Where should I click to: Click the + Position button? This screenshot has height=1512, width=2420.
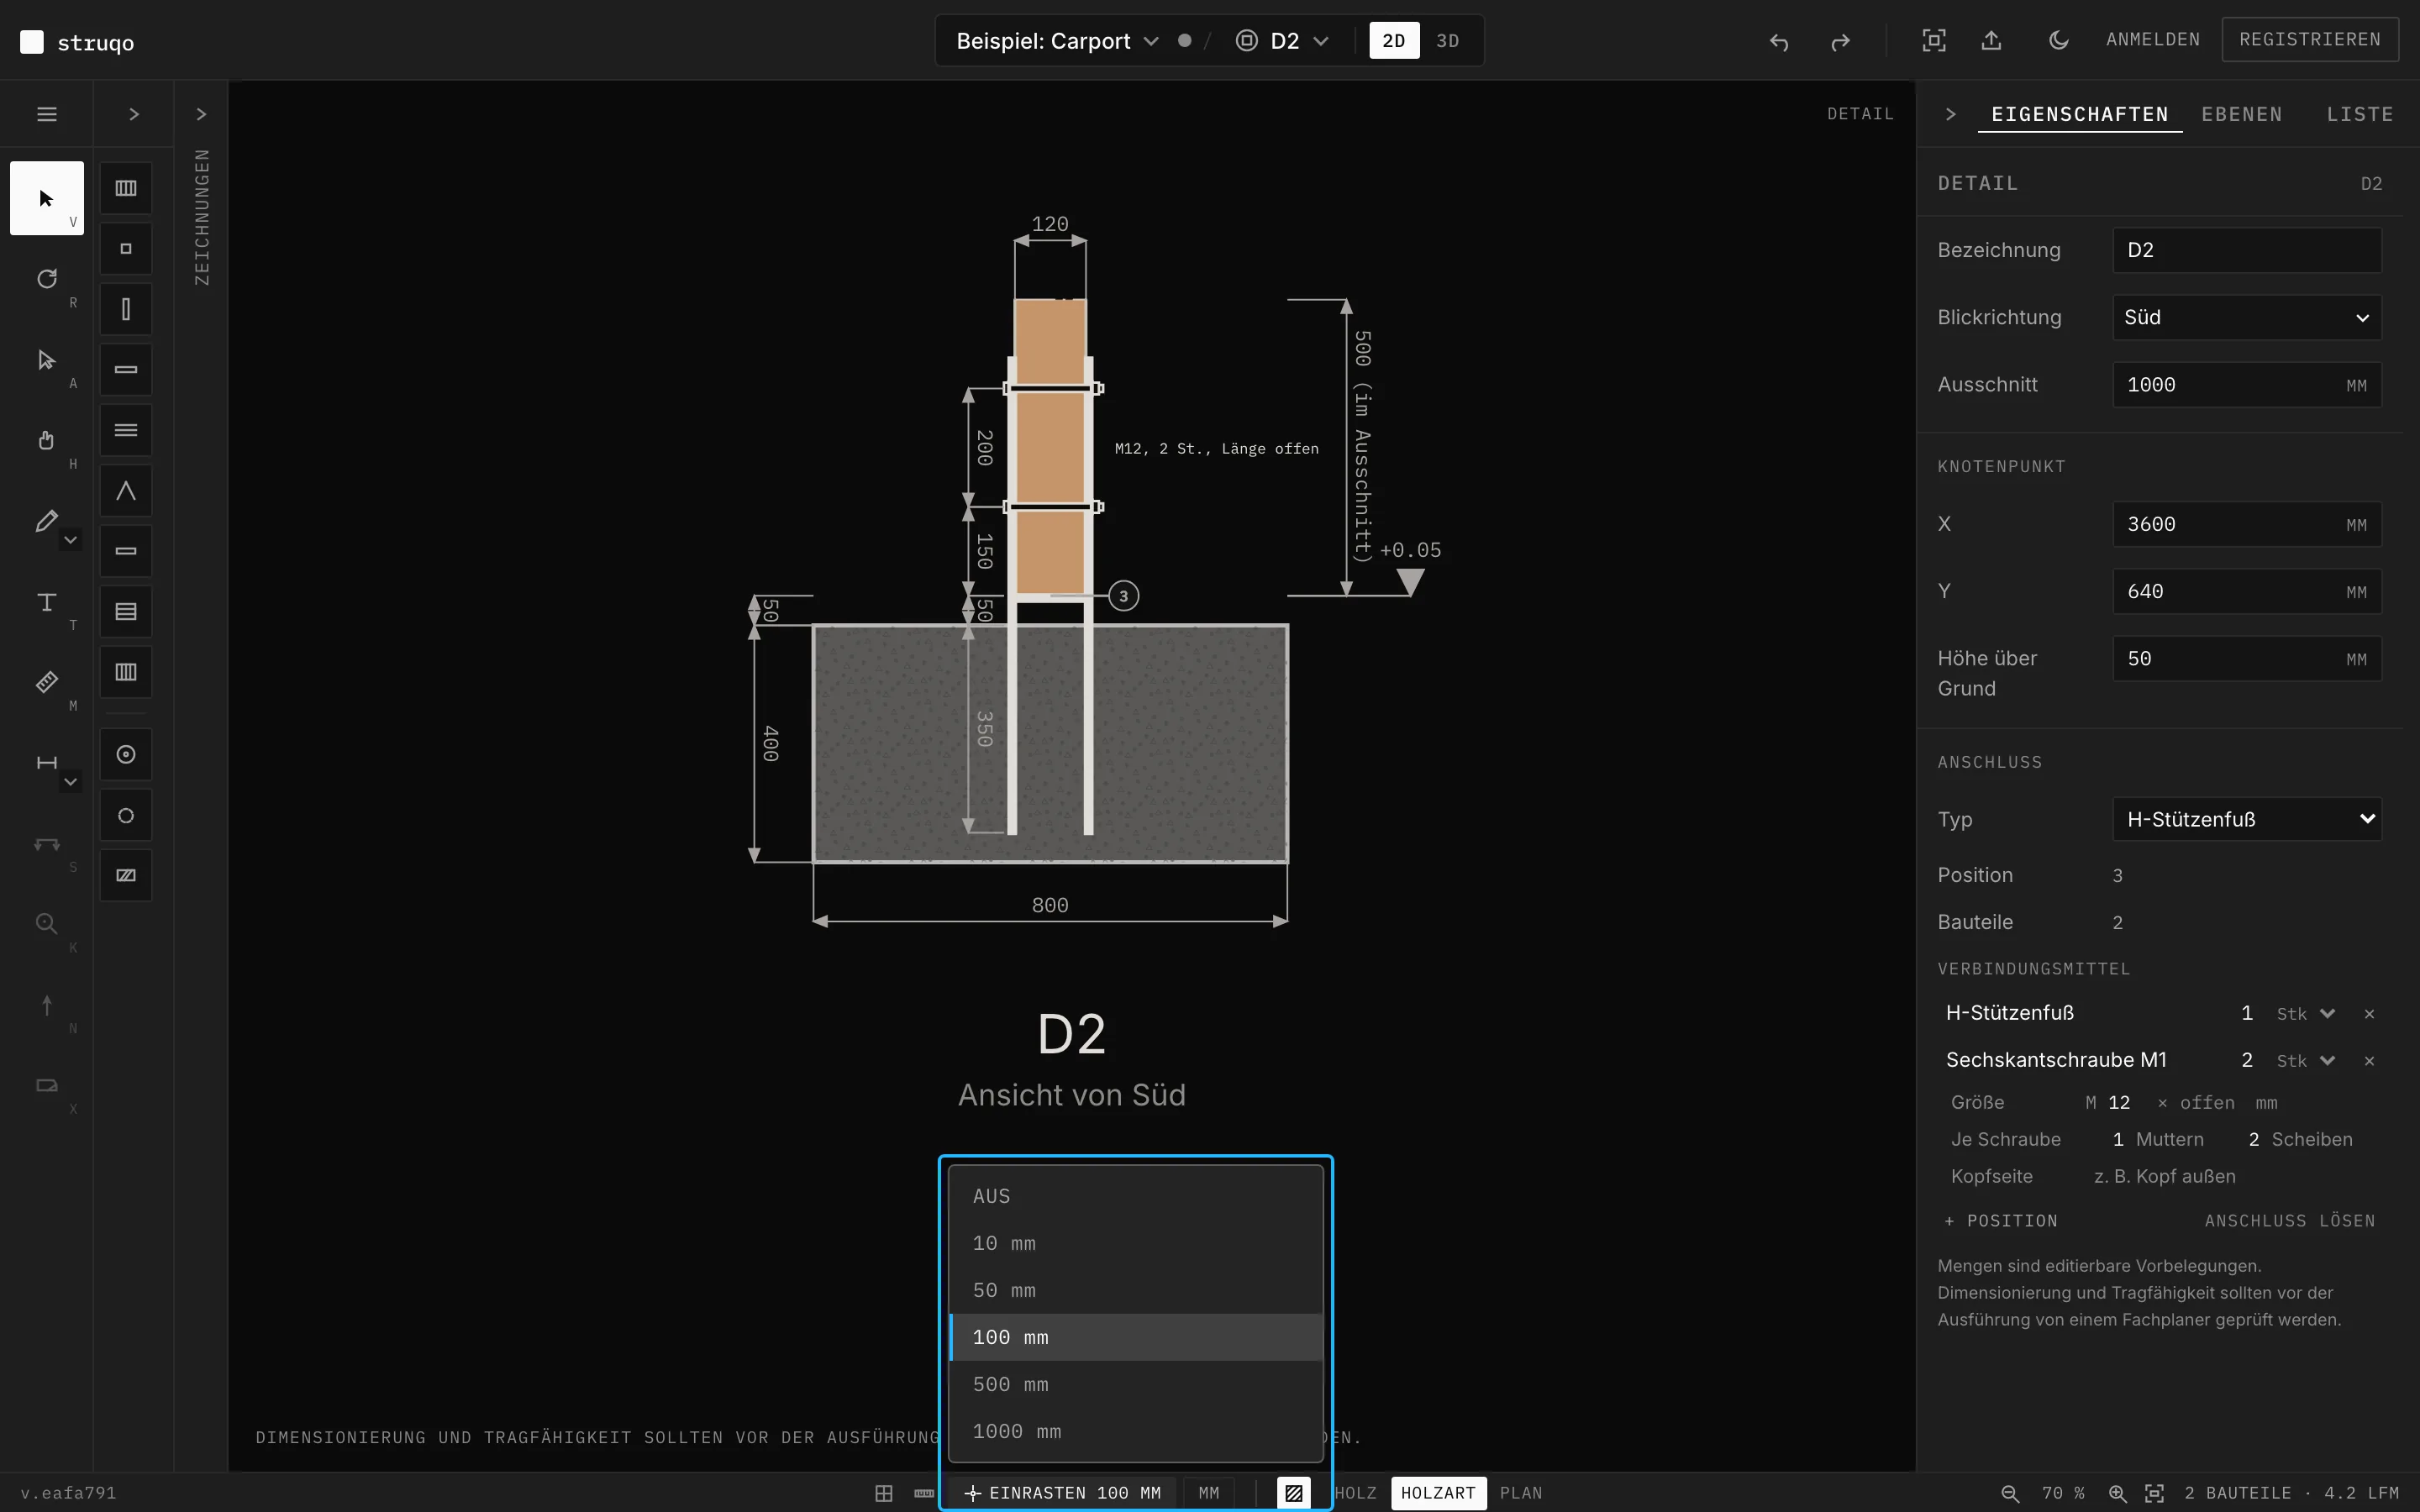pyautogui.click(x=2000, y=1221)
